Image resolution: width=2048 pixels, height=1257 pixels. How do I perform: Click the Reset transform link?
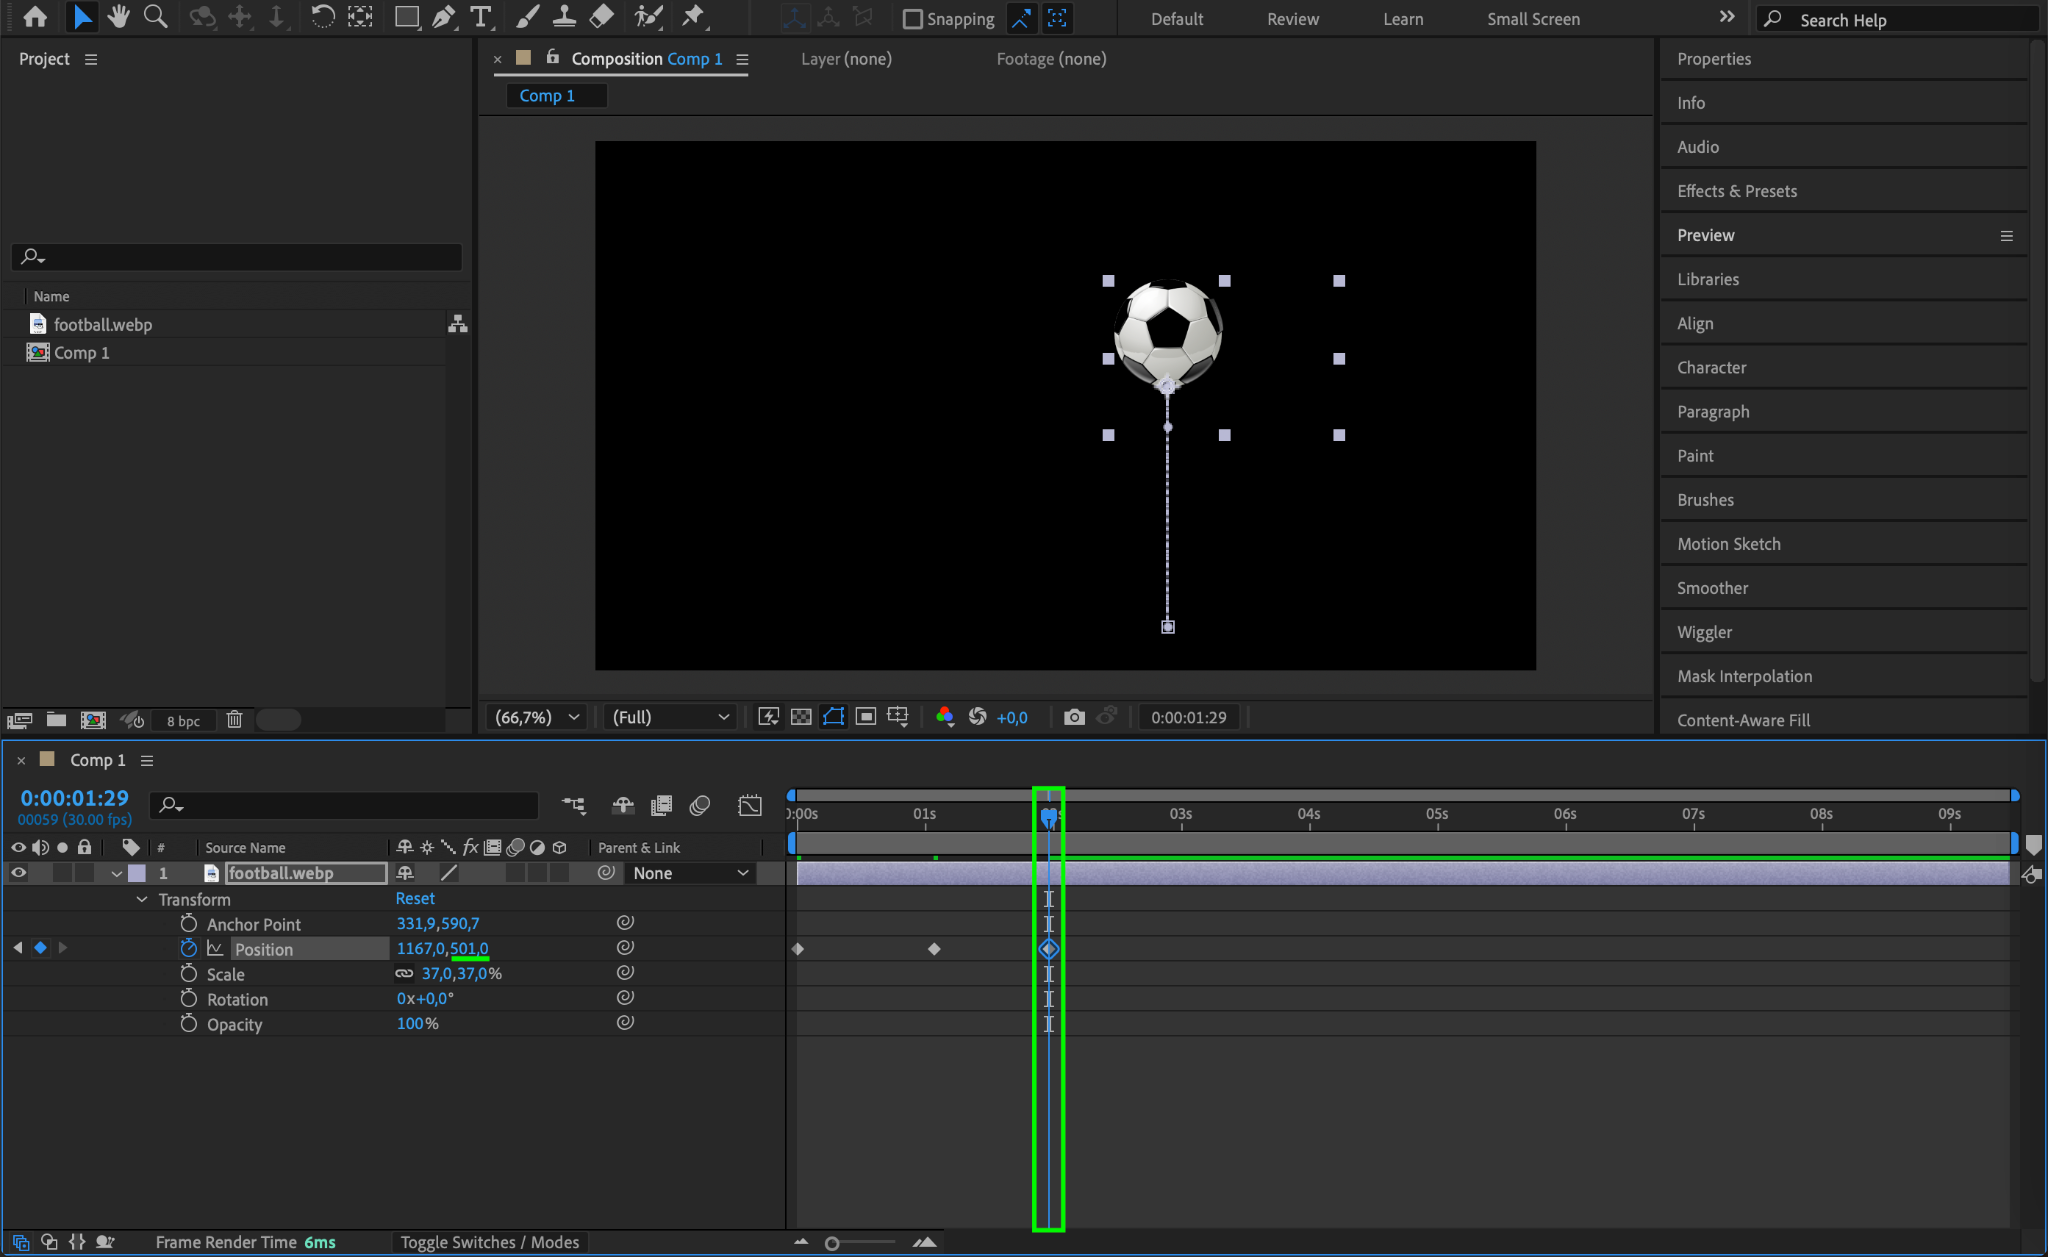(415, 899)
